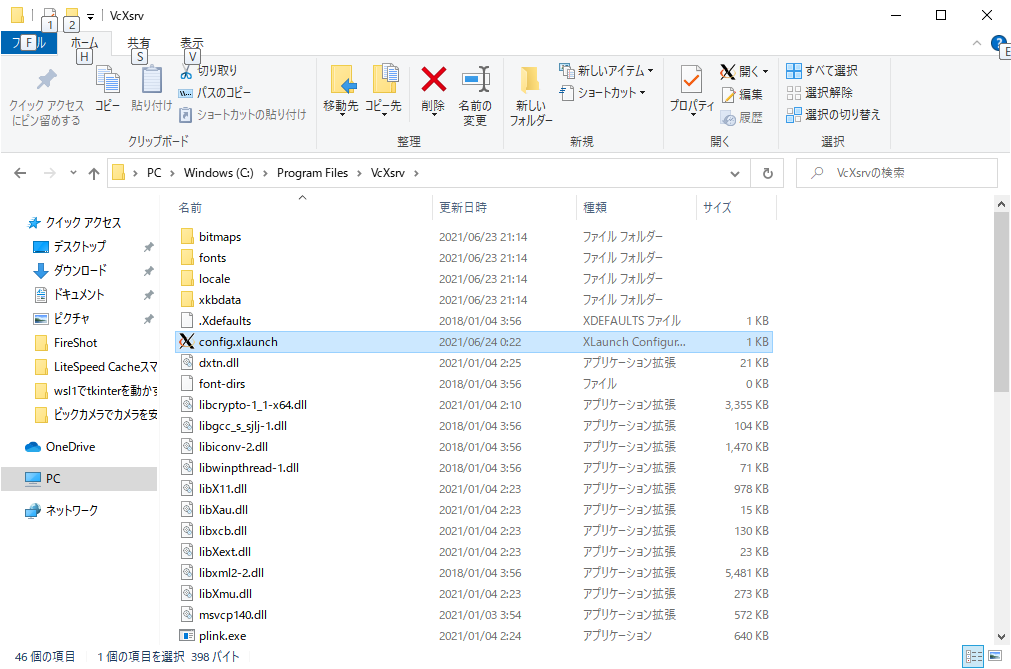The image size is (1011, 669).
Task: Switch to Details view icon in status bar
Action: 973,656
